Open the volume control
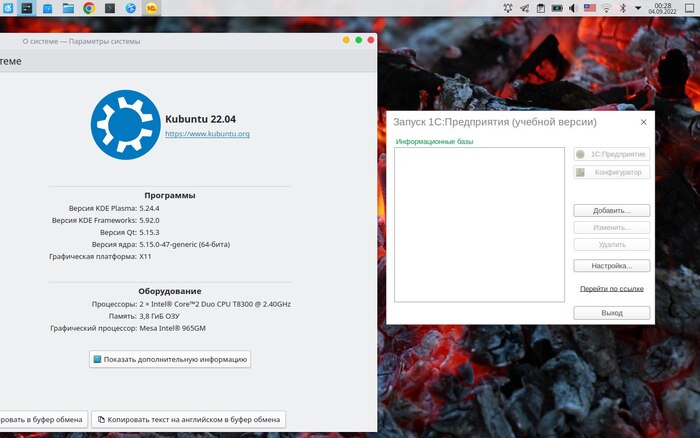 tap(573, 8)
